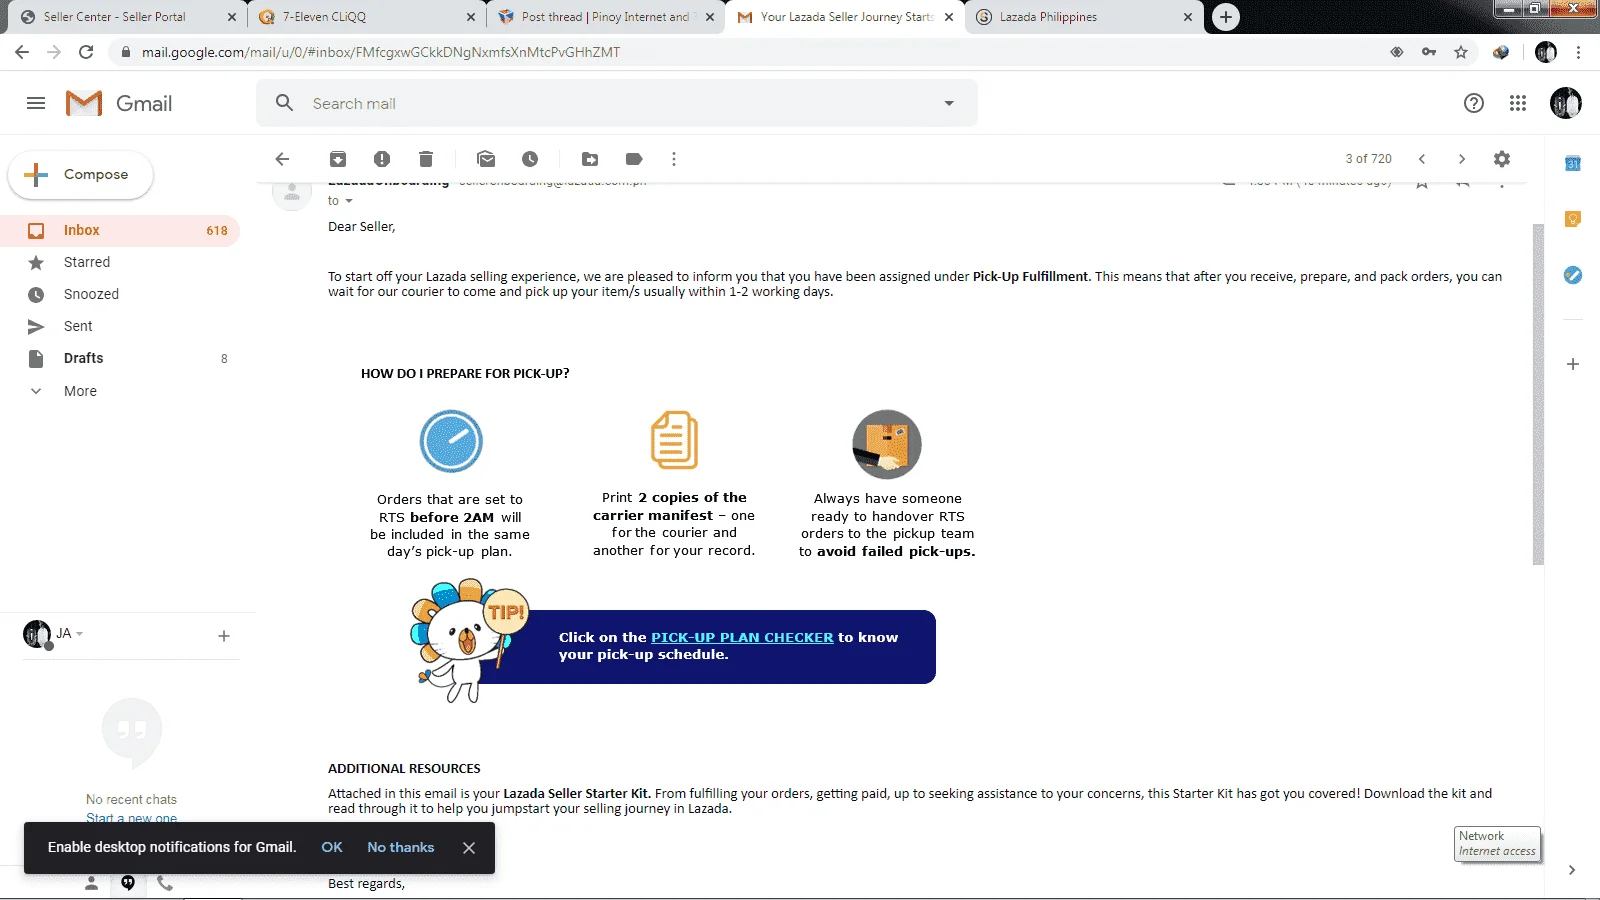Switch to the Lazada Philippines tab
This screenshot has height=900, width=1600.
click(1084, 17)
